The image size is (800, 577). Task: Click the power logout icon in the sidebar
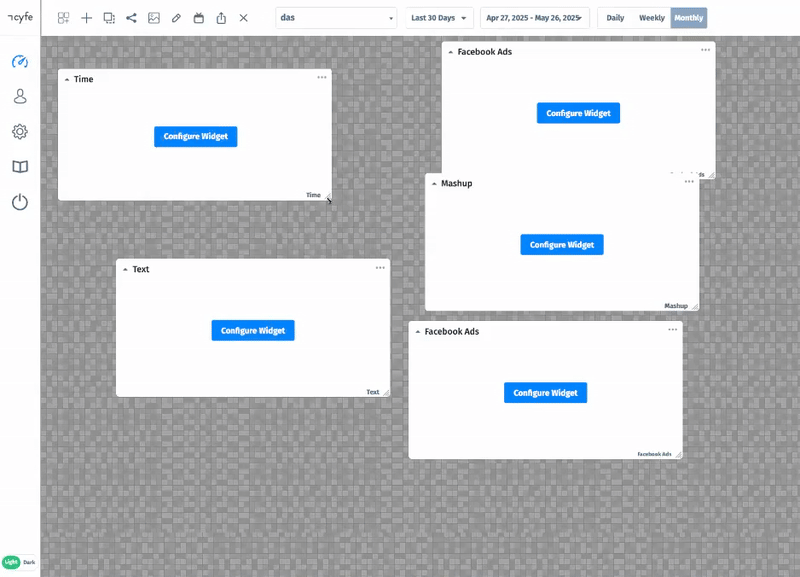[x=20, y=202]
